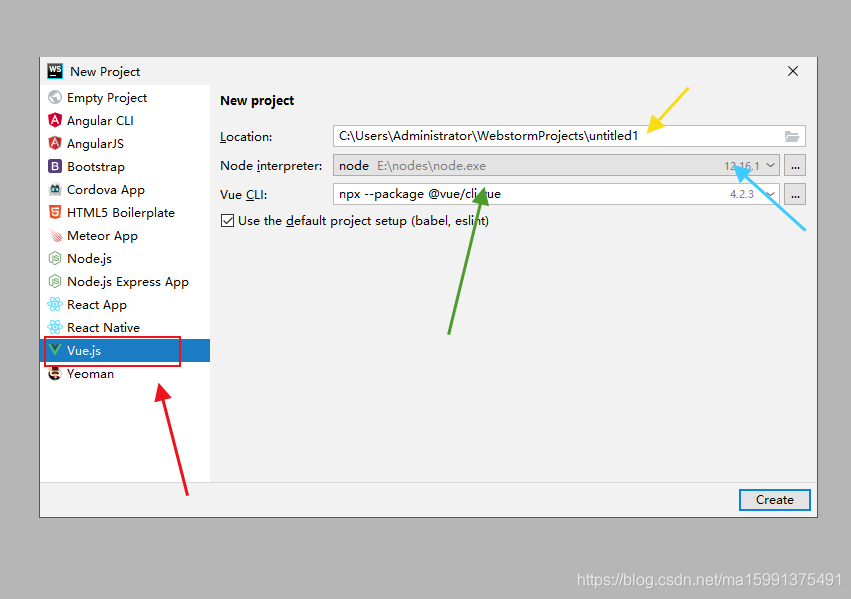
Task: Click the Location label
Action: 246,137
